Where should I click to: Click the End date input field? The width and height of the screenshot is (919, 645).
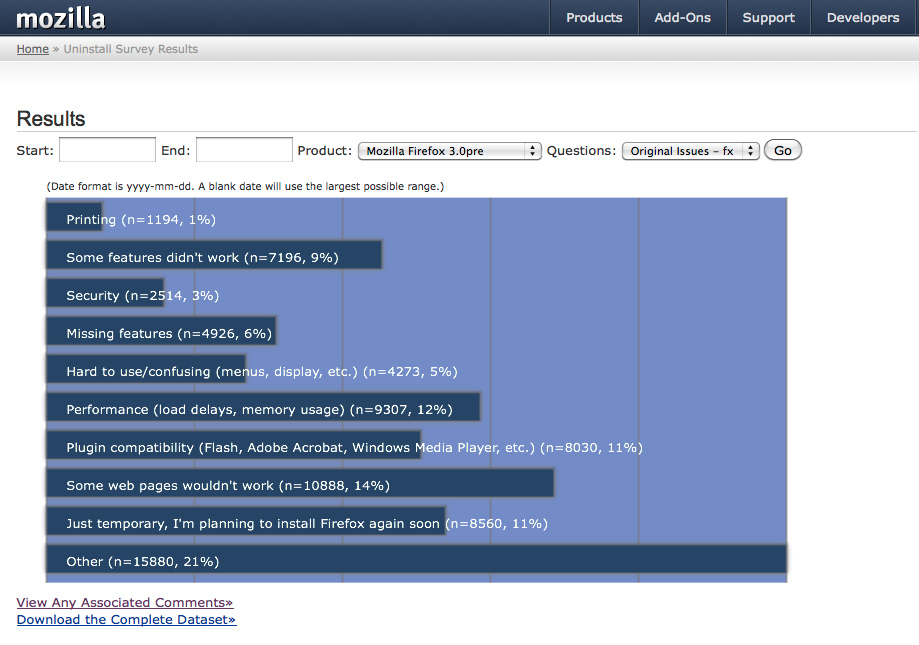click(x=244, y=150)
